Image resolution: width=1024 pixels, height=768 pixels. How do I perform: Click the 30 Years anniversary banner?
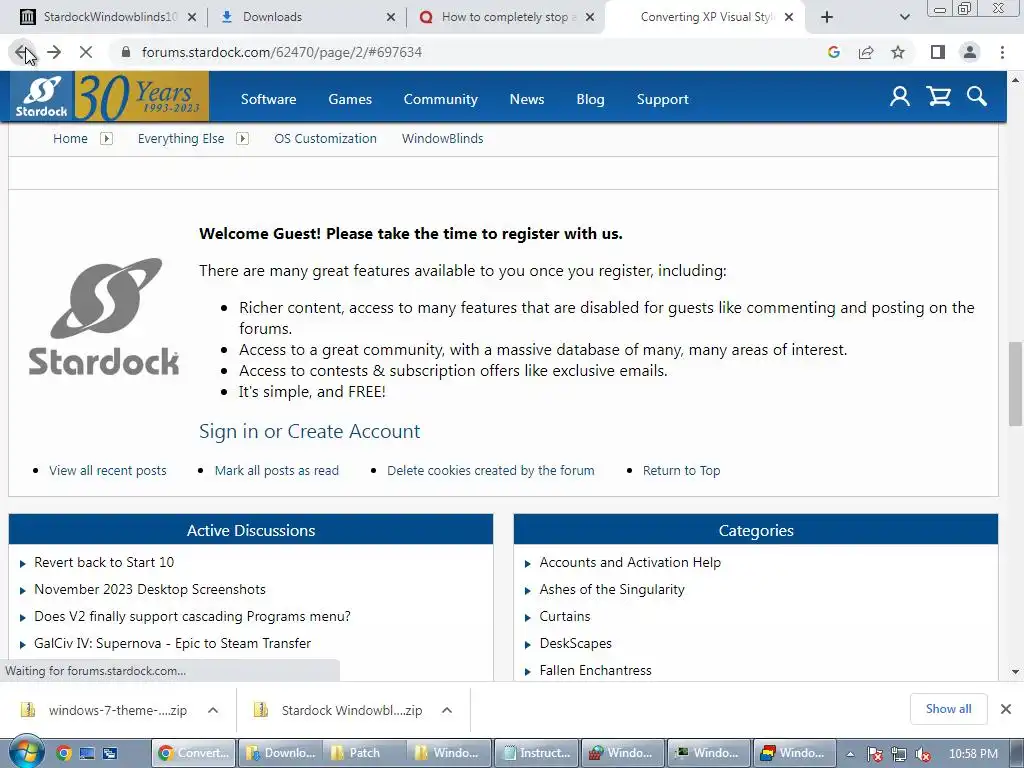click(142, 97)
